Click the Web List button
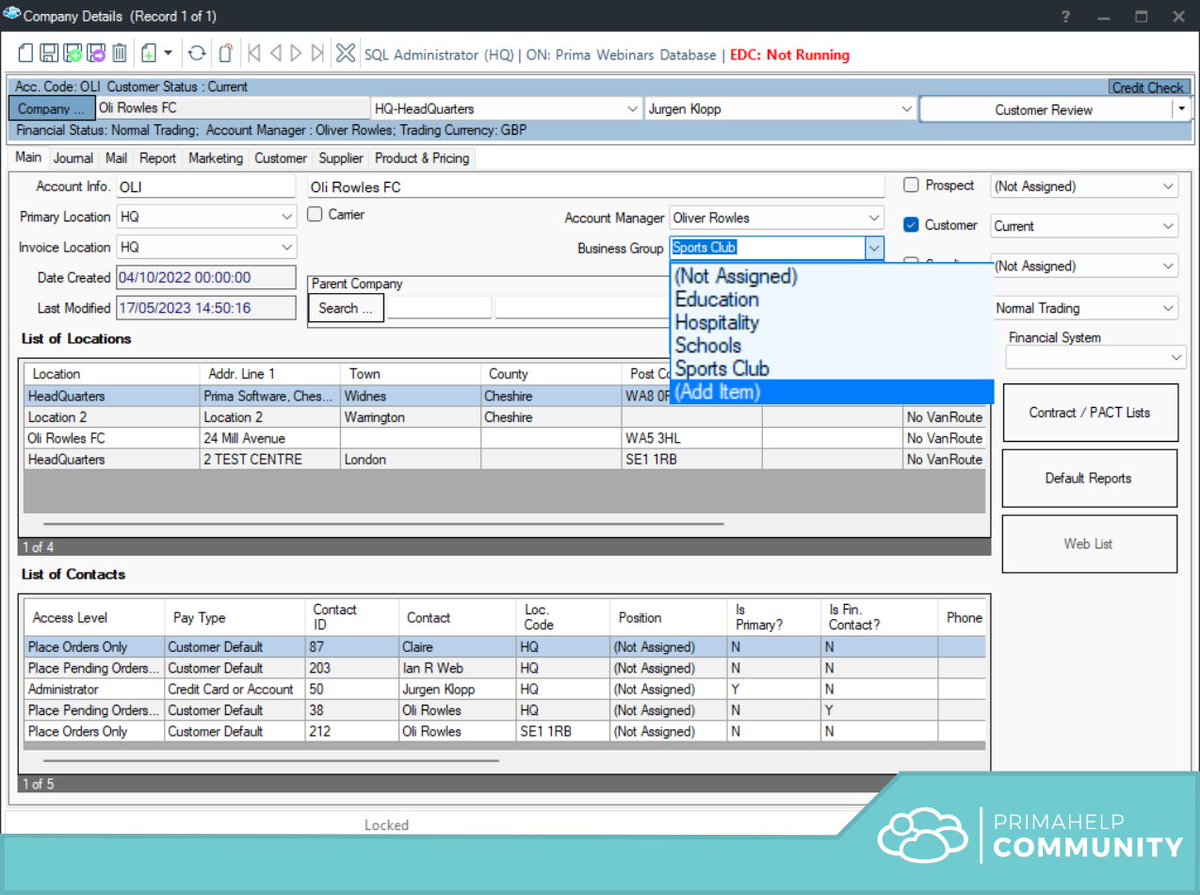This screenshot has height=895, width=1200. click(x=1089, y=544)
